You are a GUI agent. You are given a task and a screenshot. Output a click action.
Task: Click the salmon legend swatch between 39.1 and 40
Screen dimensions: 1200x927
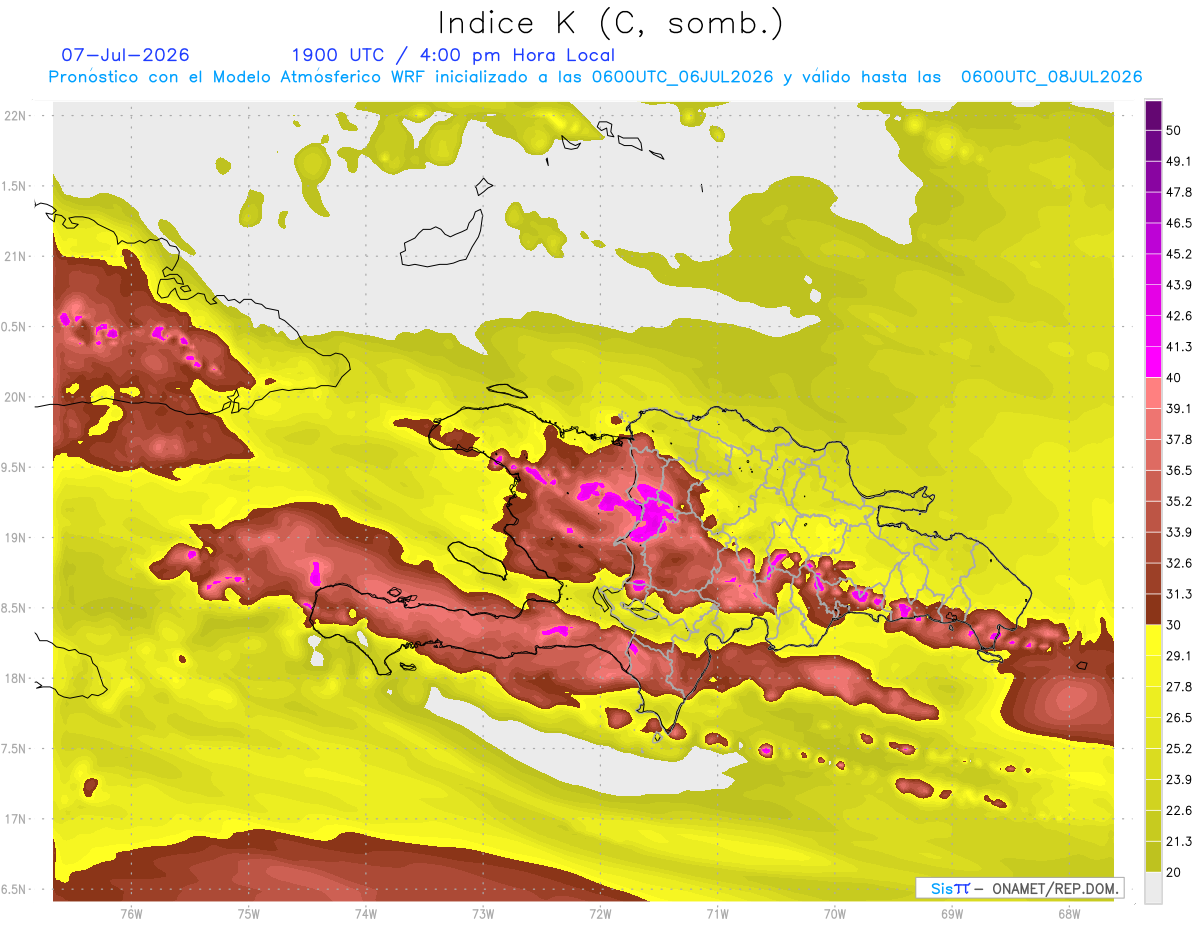coord(1153,392)
